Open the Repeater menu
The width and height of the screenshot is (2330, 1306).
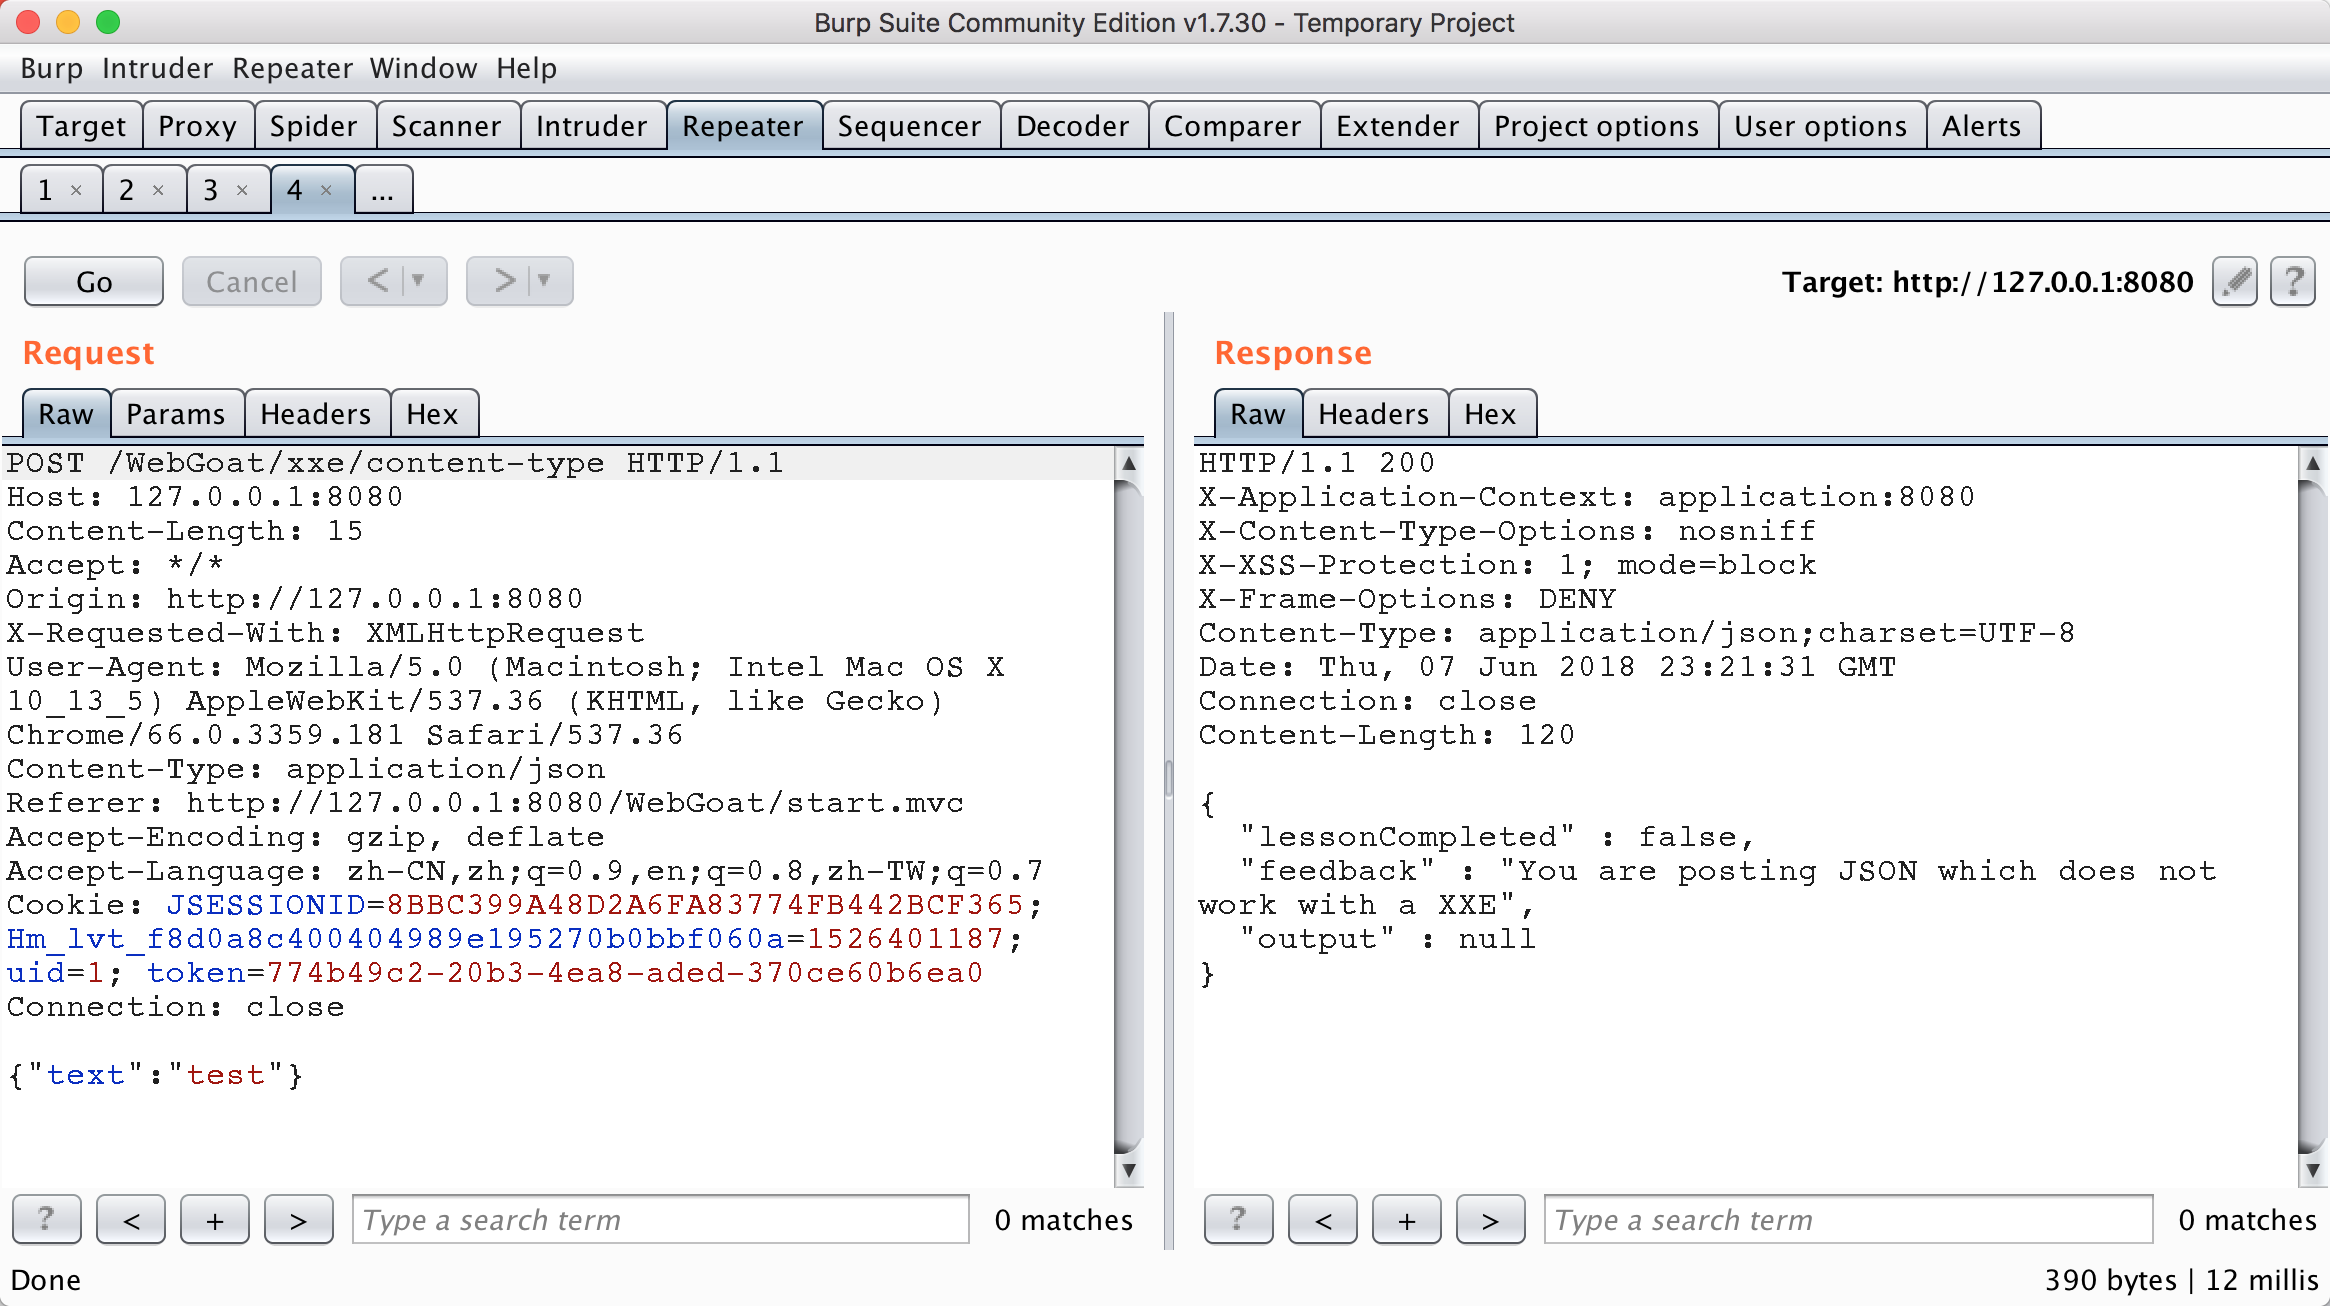tap(292, 68)
